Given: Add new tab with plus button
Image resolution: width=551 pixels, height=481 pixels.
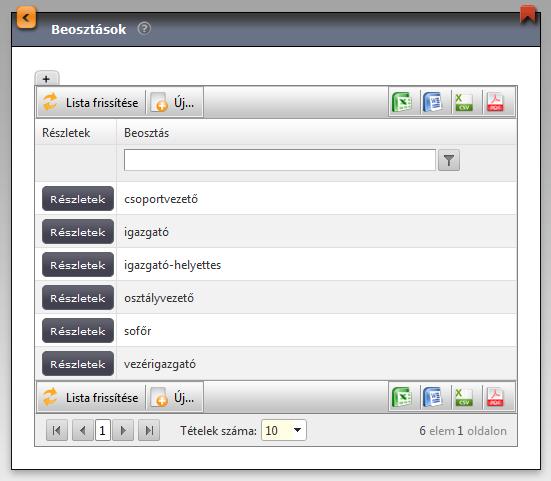Looking at the screenshot, I should pyautogui.click(x=47, y=78).
